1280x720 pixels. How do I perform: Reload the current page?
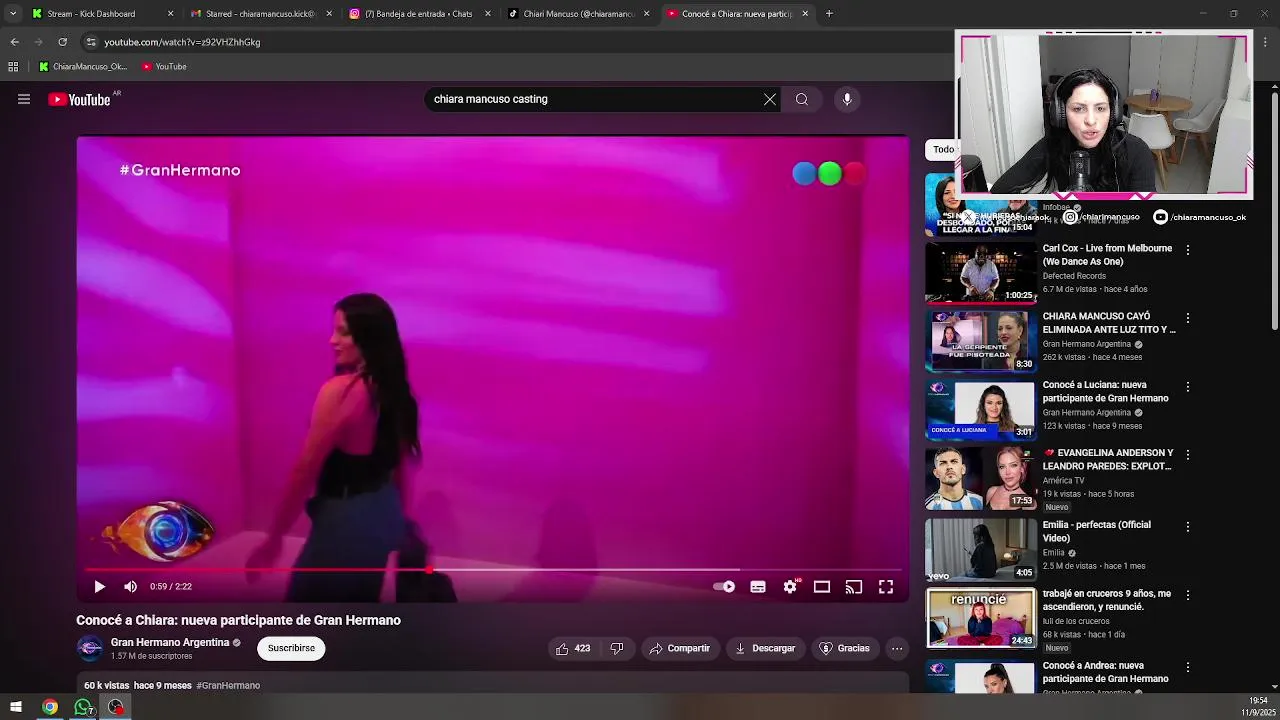(x=62, y=42)
